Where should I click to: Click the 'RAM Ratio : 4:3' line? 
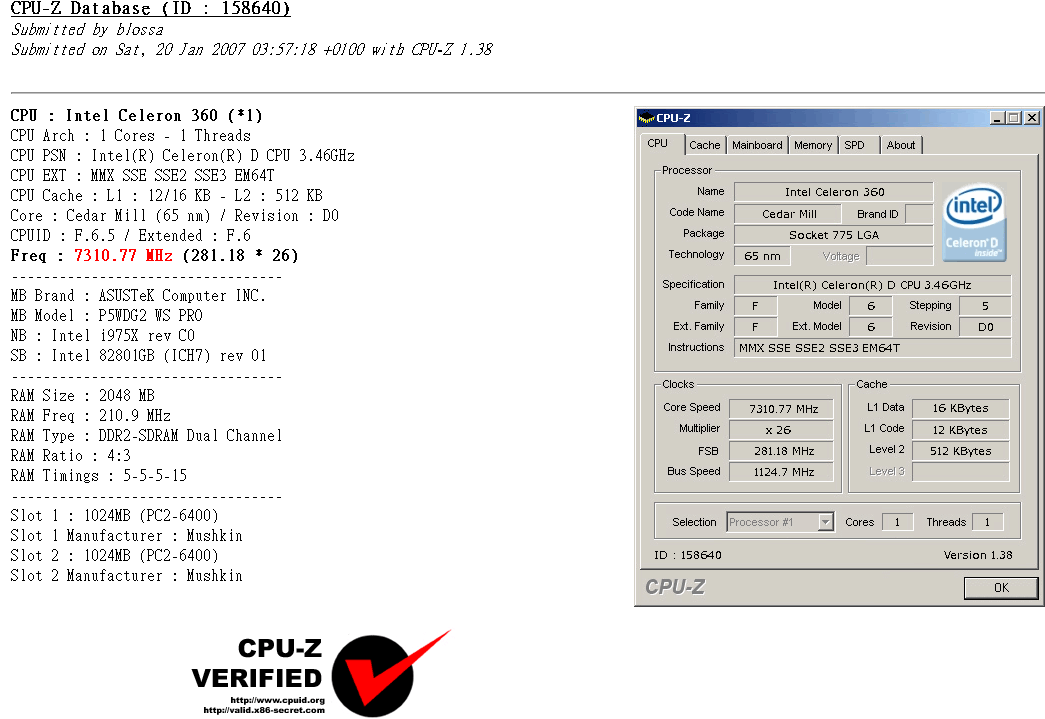71,456
